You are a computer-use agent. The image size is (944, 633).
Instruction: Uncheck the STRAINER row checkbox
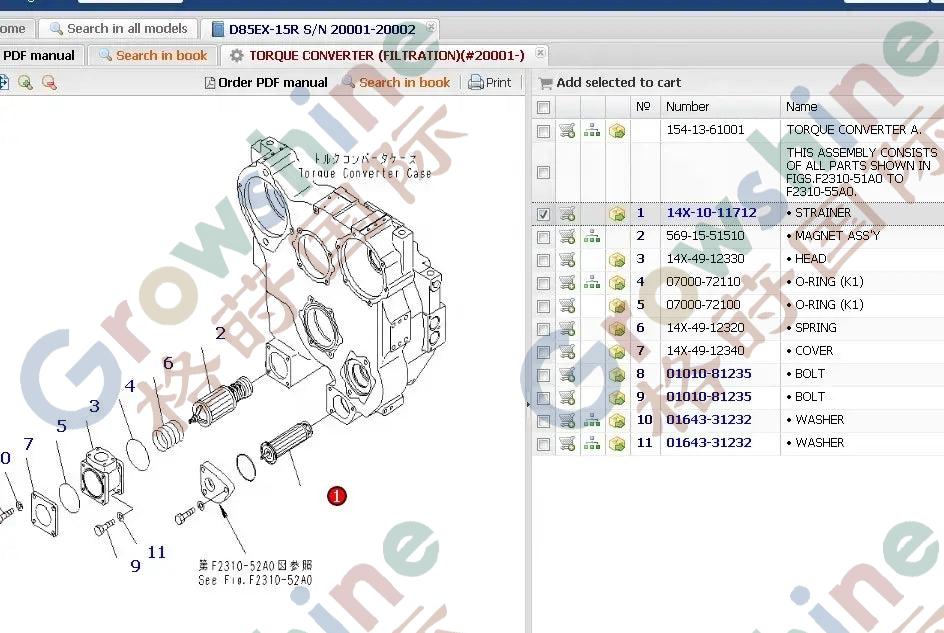543,214
